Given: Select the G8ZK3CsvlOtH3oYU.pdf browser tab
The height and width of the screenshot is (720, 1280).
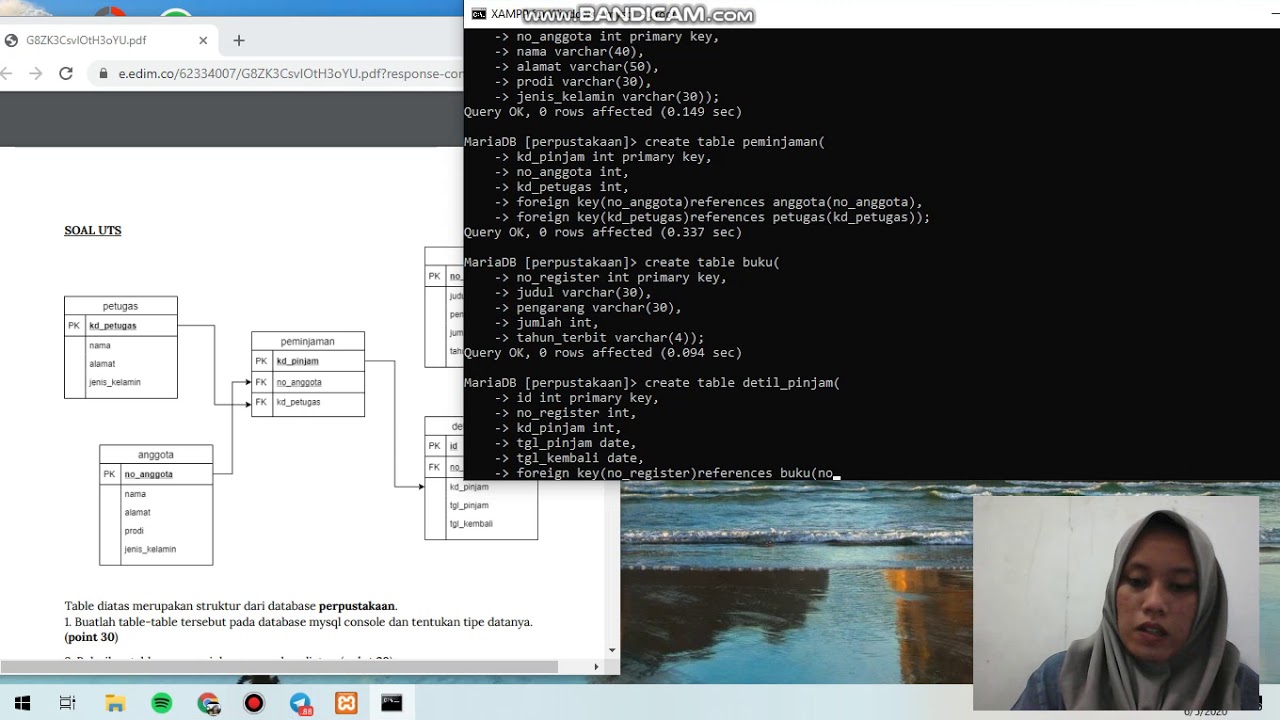Looking at the screenshot, I should (x=108, y=41).
